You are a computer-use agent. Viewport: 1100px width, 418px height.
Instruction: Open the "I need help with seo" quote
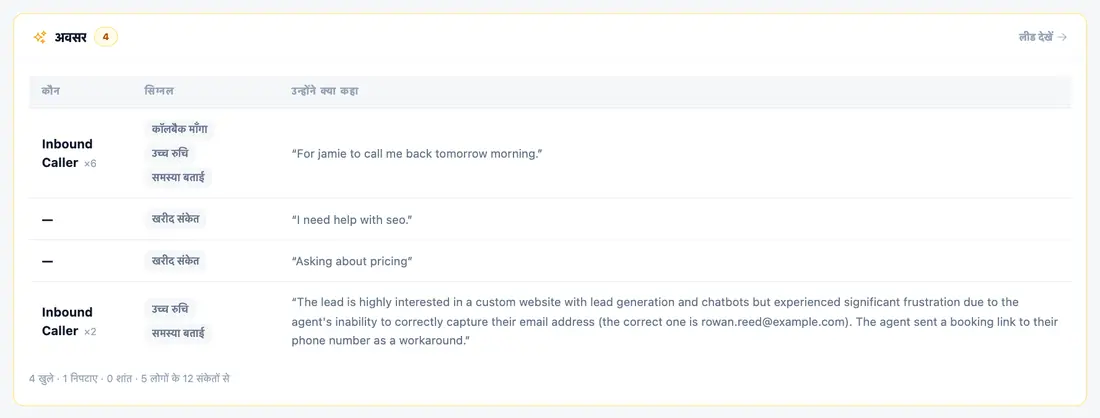tap(351, 220)
